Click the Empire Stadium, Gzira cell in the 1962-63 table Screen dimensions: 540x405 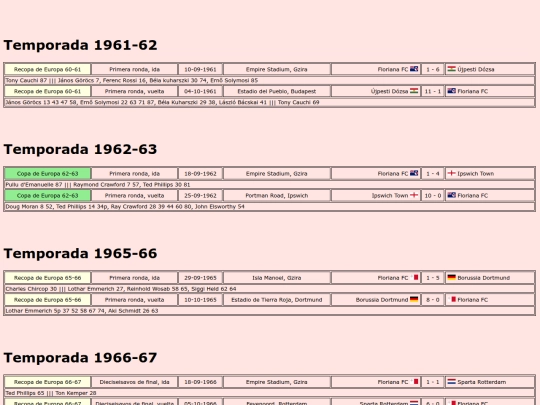coord(277,174)
